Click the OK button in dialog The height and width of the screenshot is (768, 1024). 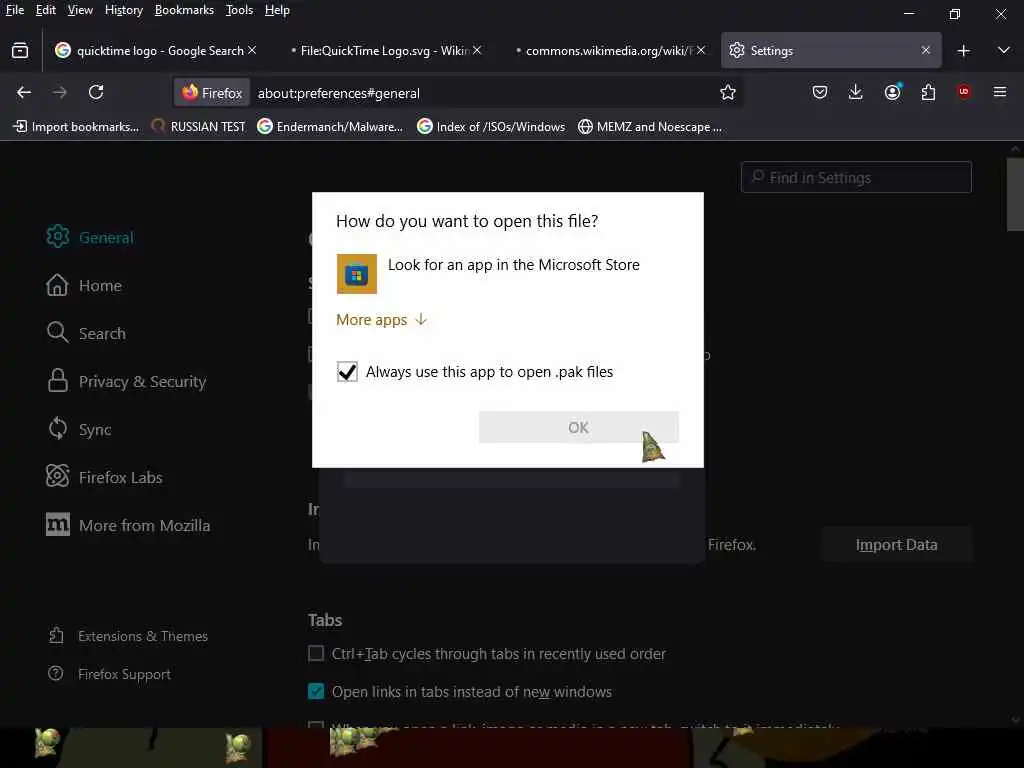pos(579,427)
